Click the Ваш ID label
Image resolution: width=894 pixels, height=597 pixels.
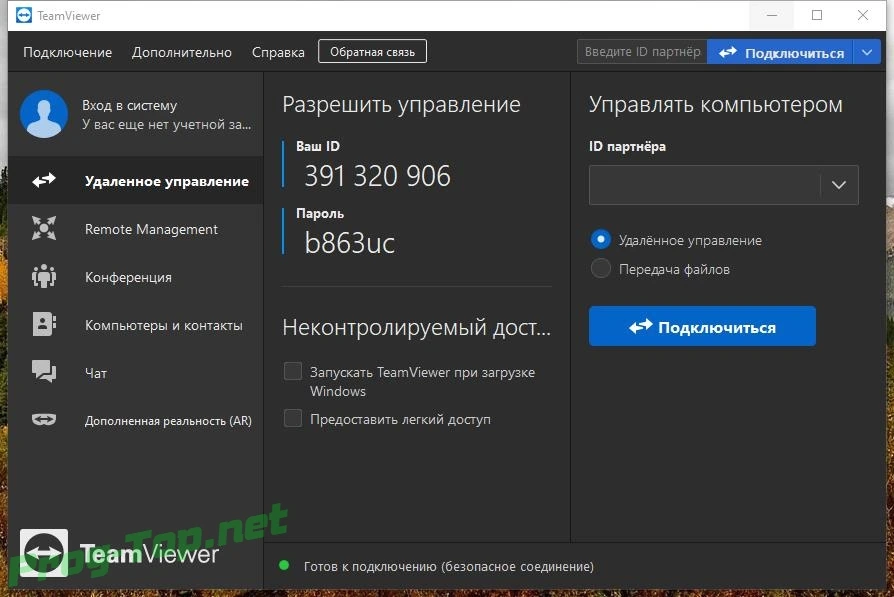coord(318,146)
